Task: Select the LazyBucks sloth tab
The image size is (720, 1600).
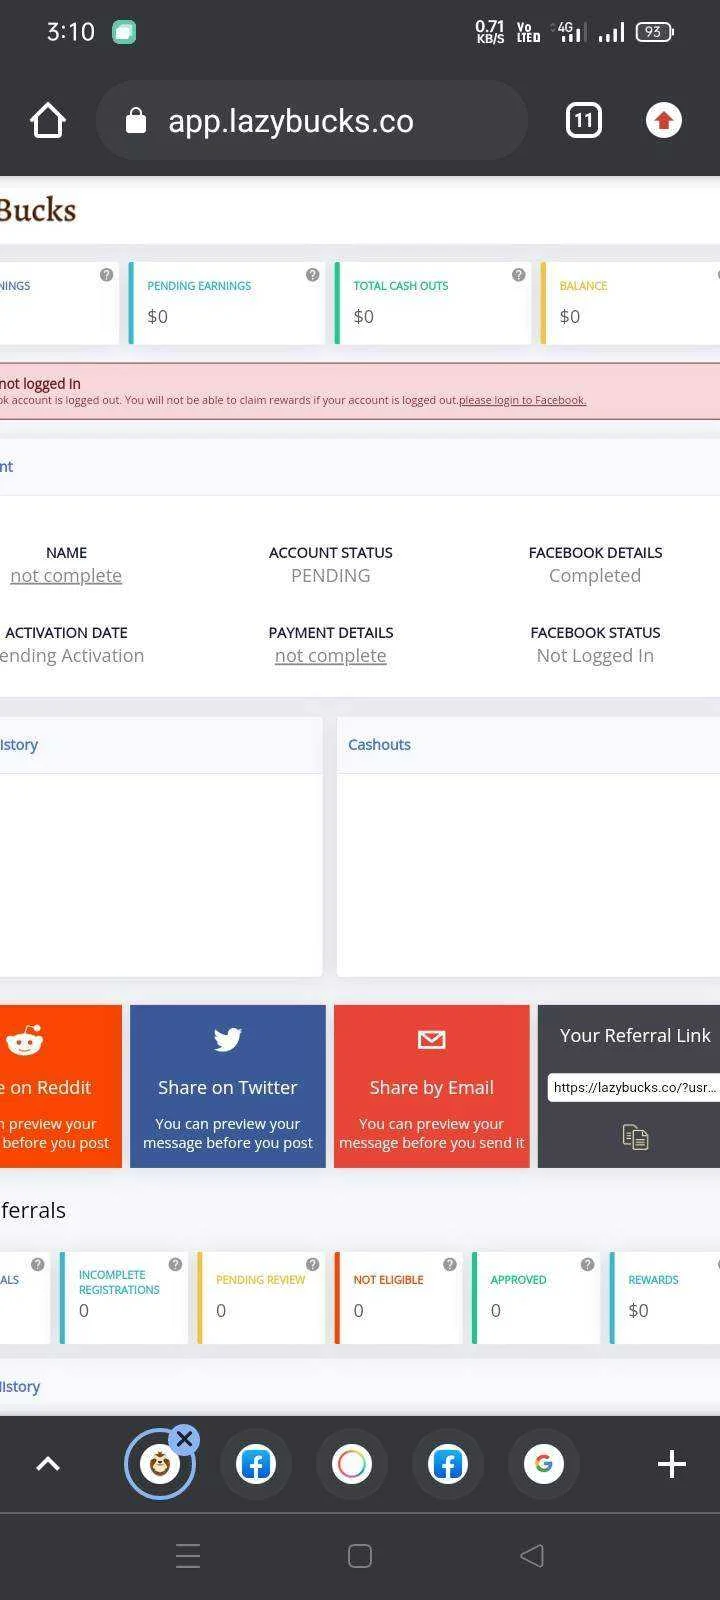Action: coord(159,1465)
